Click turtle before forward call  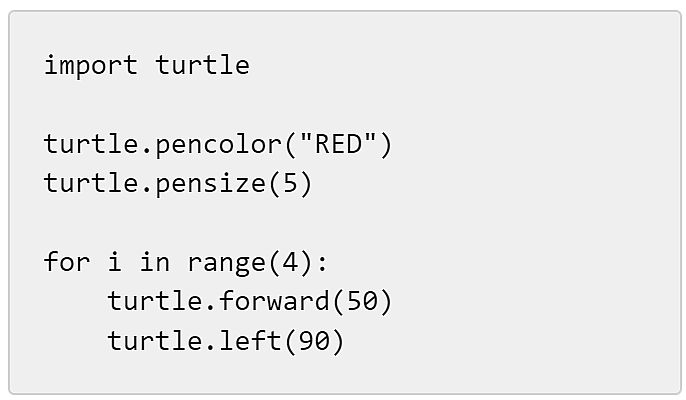pos(155,301)
